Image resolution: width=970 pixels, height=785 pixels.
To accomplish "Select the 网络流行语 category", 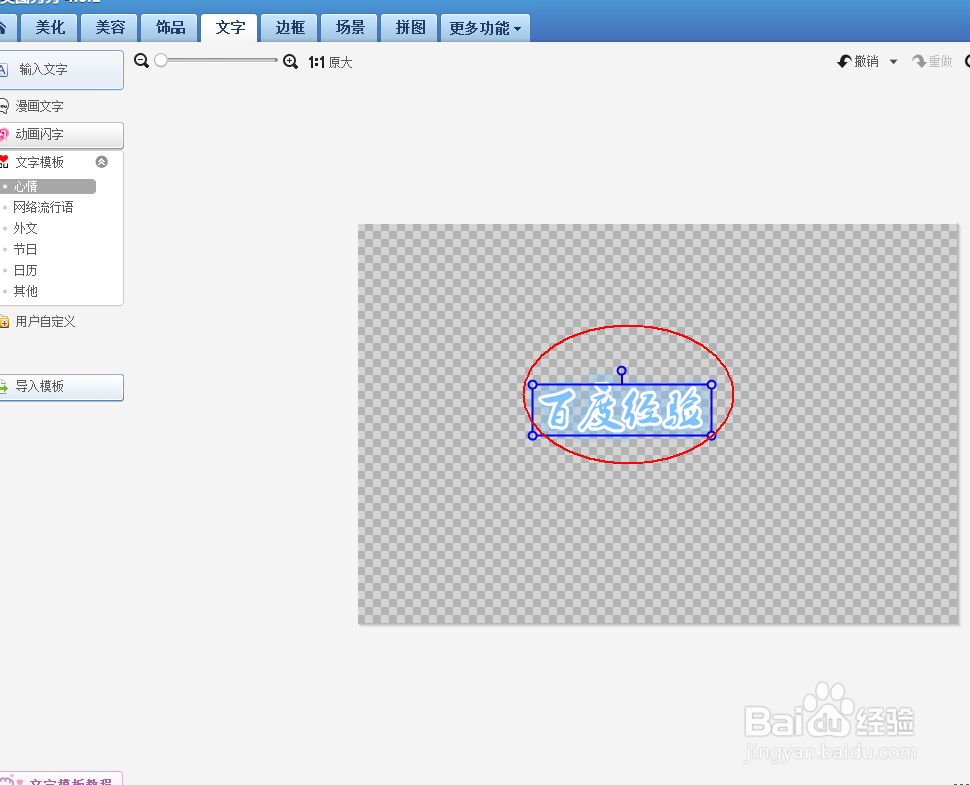I will [x=43, y=207].
